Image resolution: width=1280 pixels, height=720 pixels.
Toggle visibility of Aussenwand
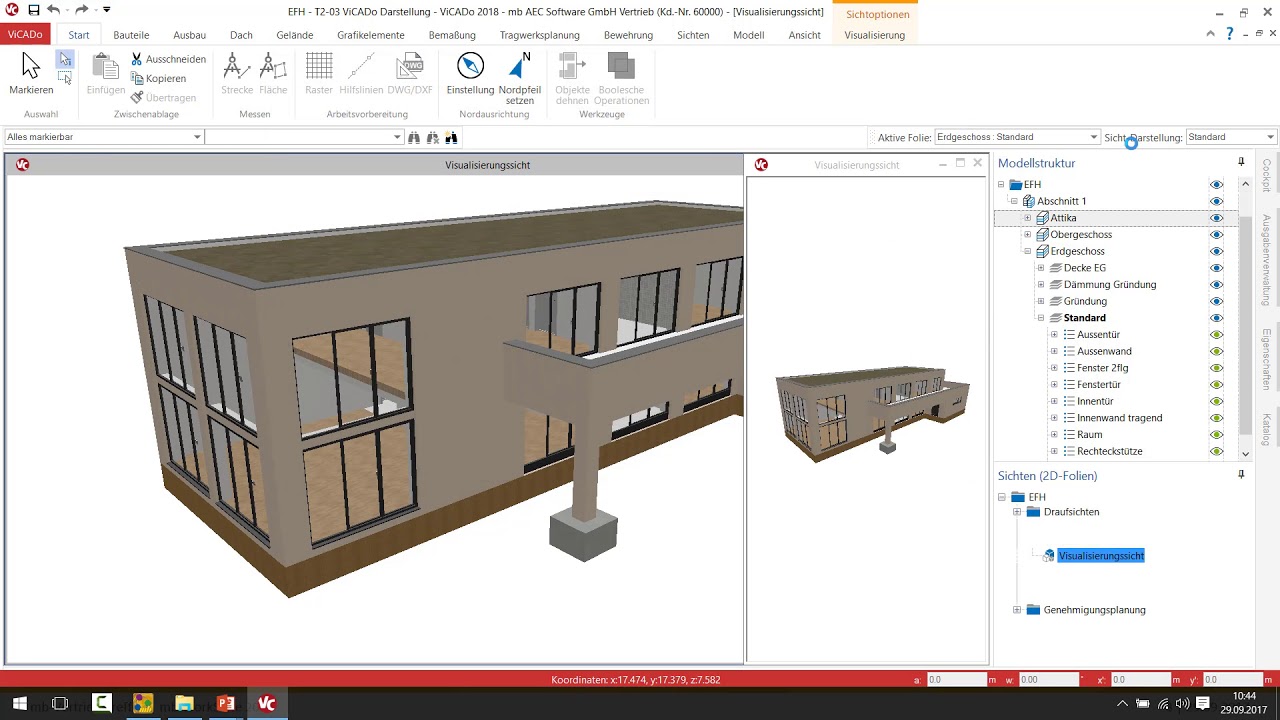(x=1217, y=351)
